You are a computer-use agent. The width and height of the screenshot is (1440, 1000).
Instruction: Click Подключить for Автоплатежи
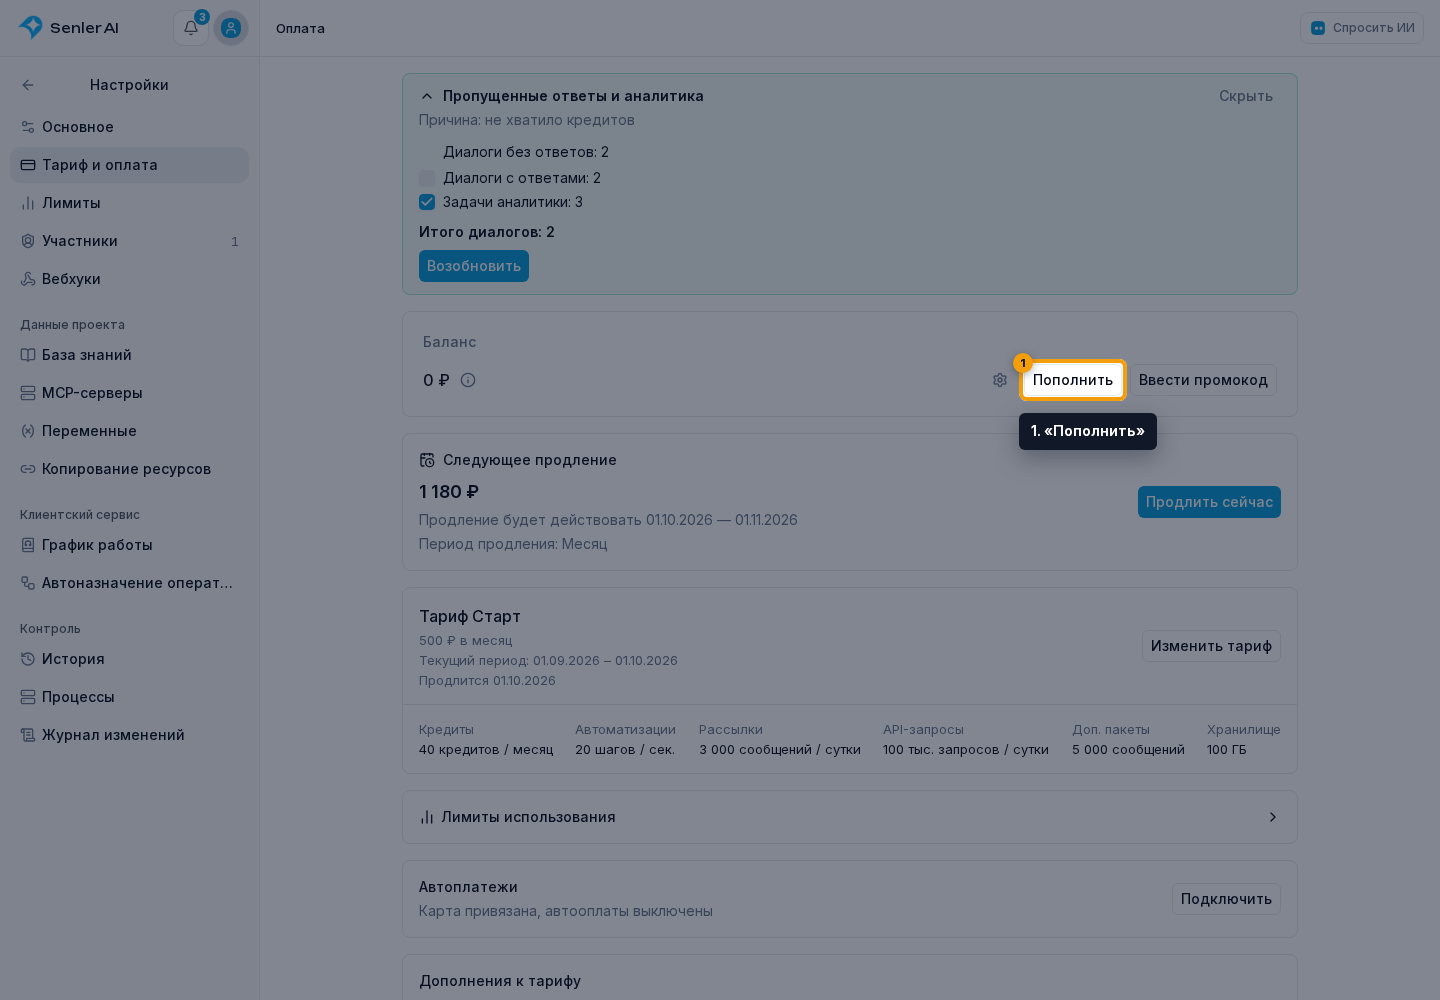[x=1226, y=899]
